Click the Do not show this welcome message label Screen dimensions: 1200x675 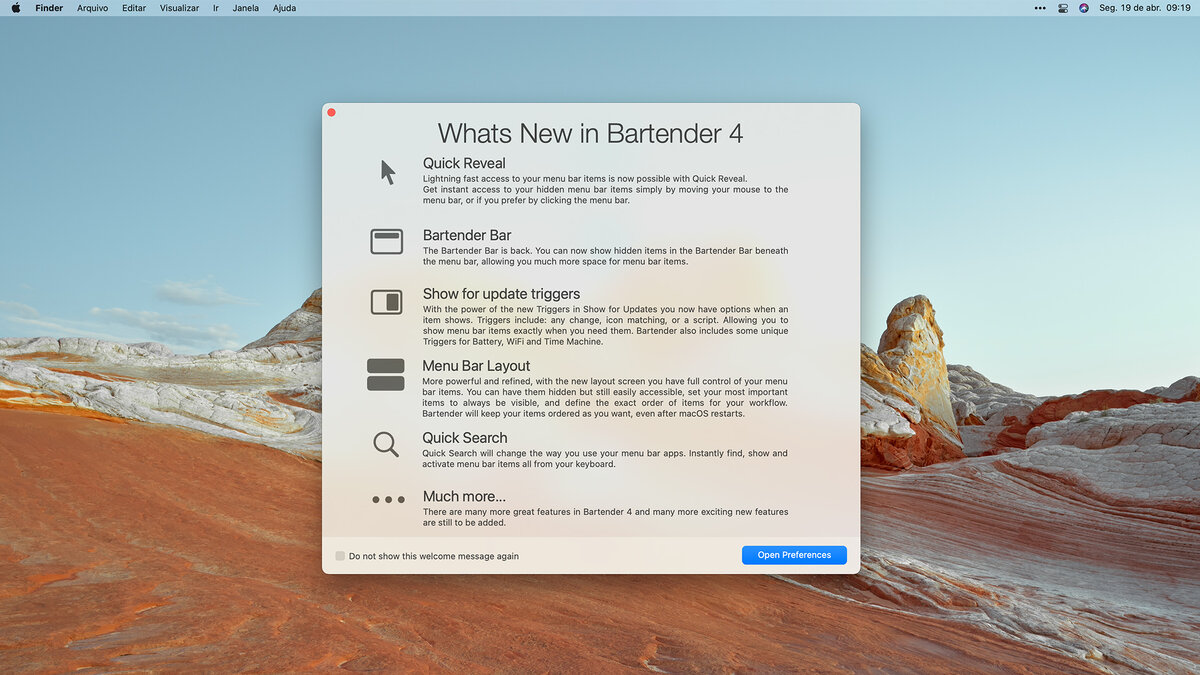point(434,556)
